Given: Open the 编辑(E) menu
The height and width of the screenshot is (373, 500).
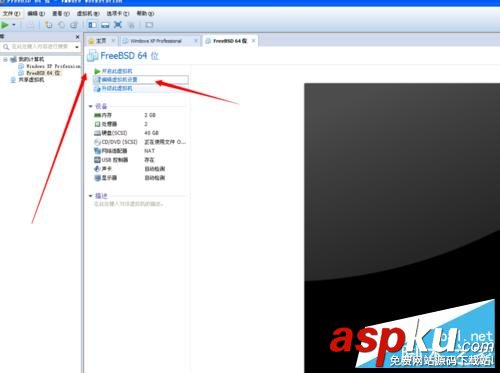Looking at the screenshot, I should click(36, 14).
